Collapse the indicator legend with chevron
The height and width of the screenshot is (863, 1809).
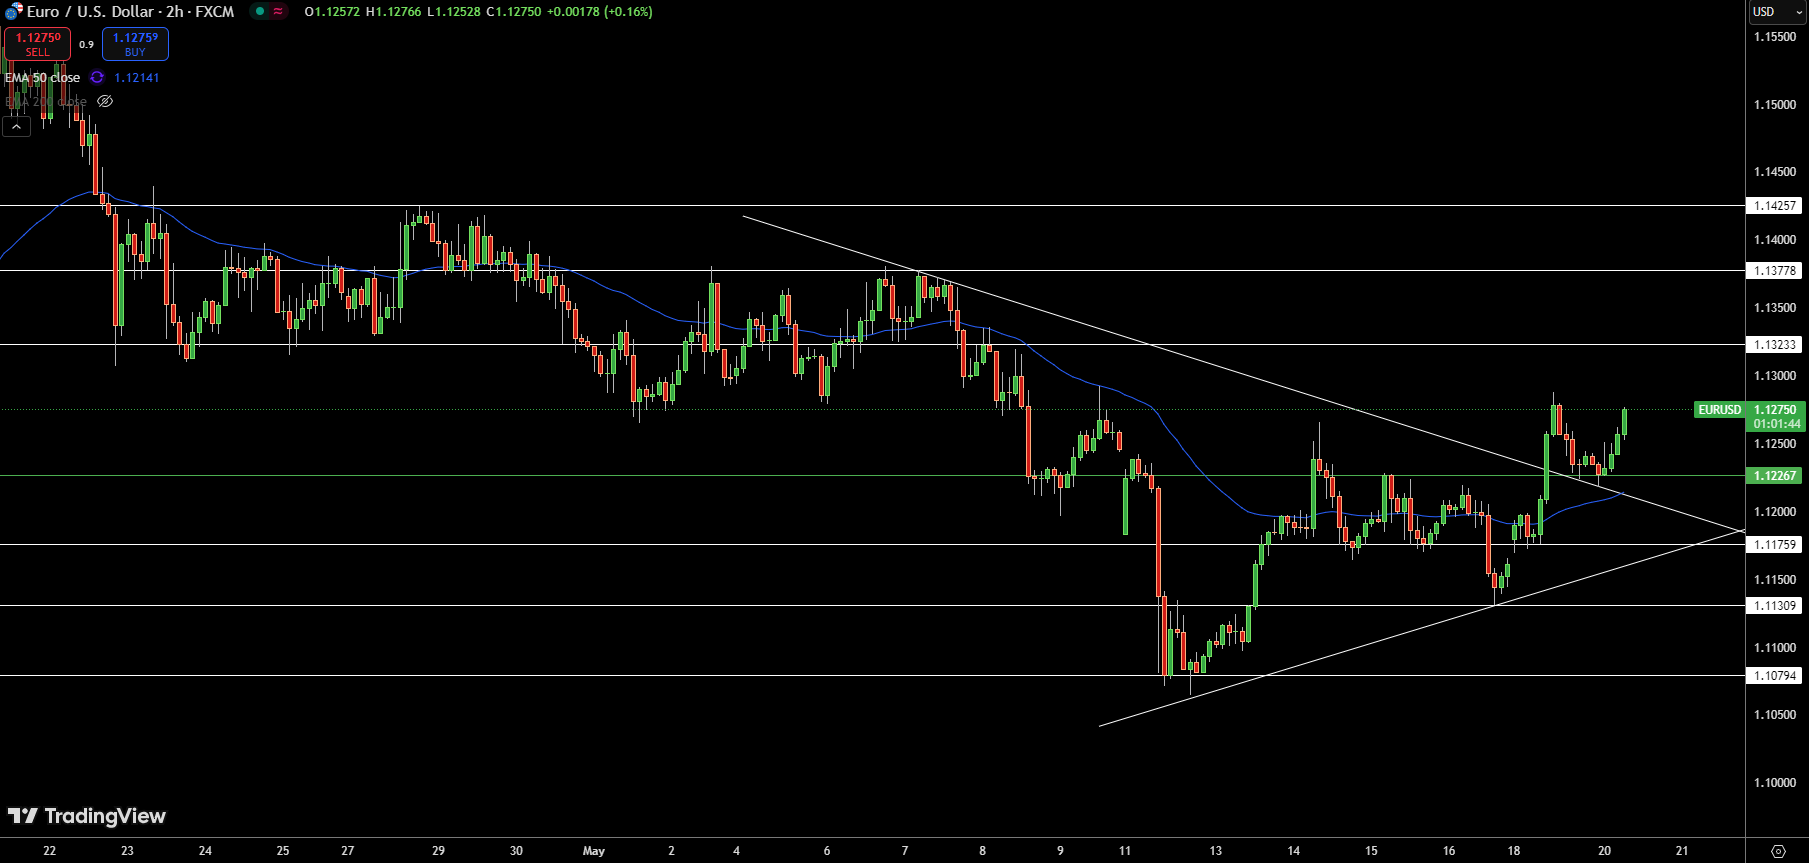[x=16, y=126]
